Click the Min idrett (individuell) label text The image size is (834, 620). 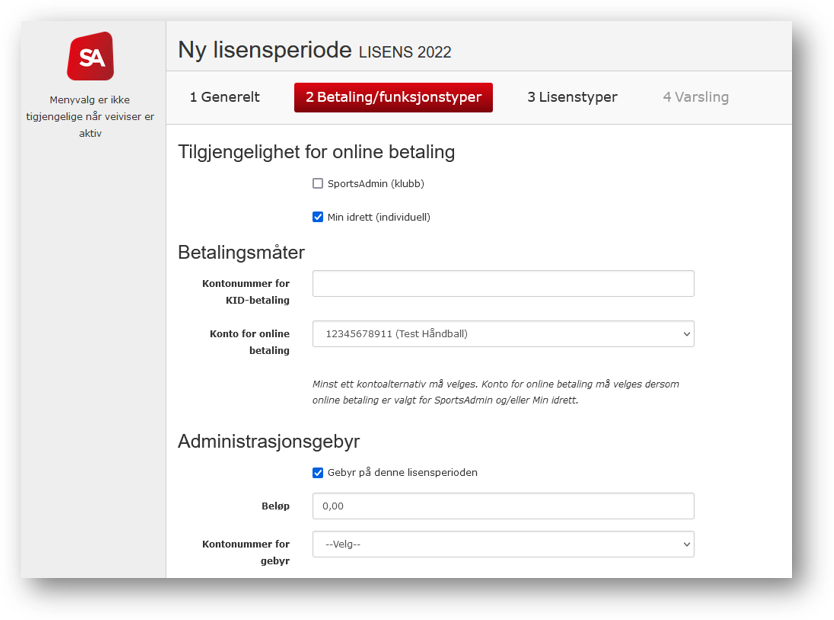coord(379,217)
